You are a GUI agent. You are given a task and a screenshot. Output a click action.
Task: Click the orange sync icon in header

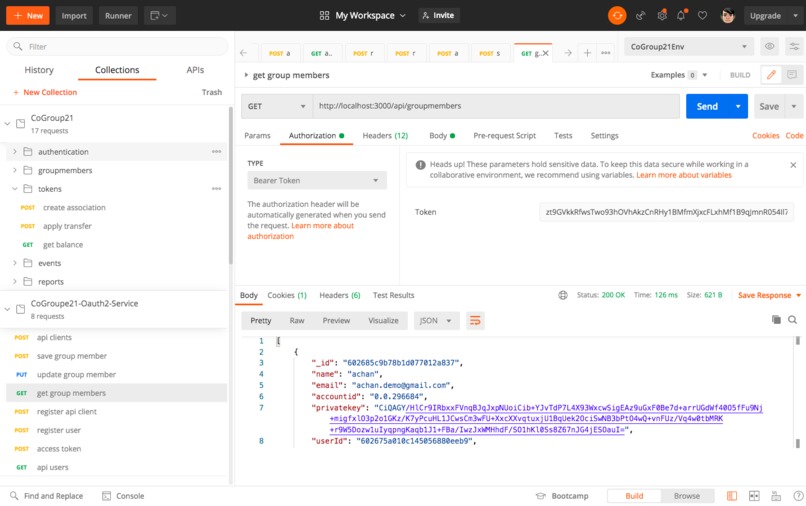[617, 15]
